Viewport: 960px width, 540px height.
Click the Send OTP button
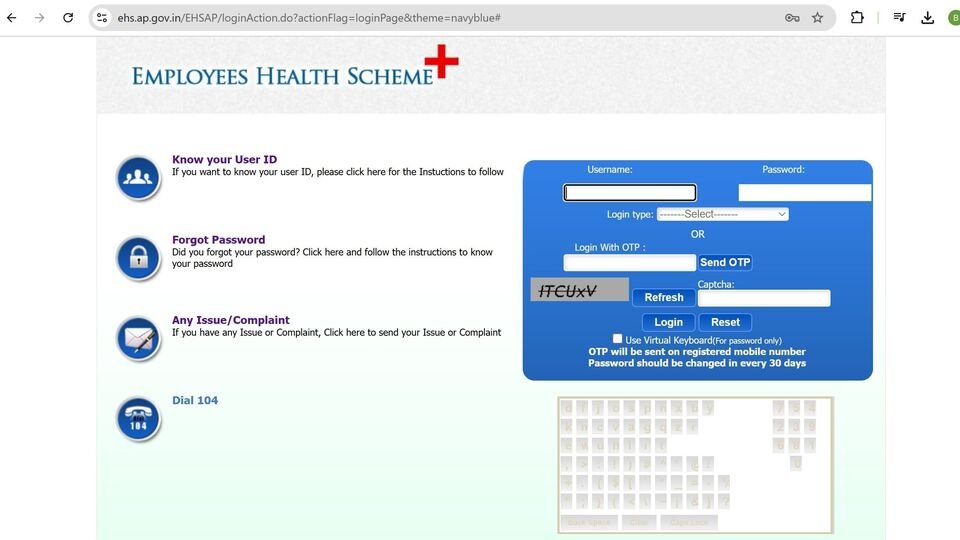click(x=725, y=262)
